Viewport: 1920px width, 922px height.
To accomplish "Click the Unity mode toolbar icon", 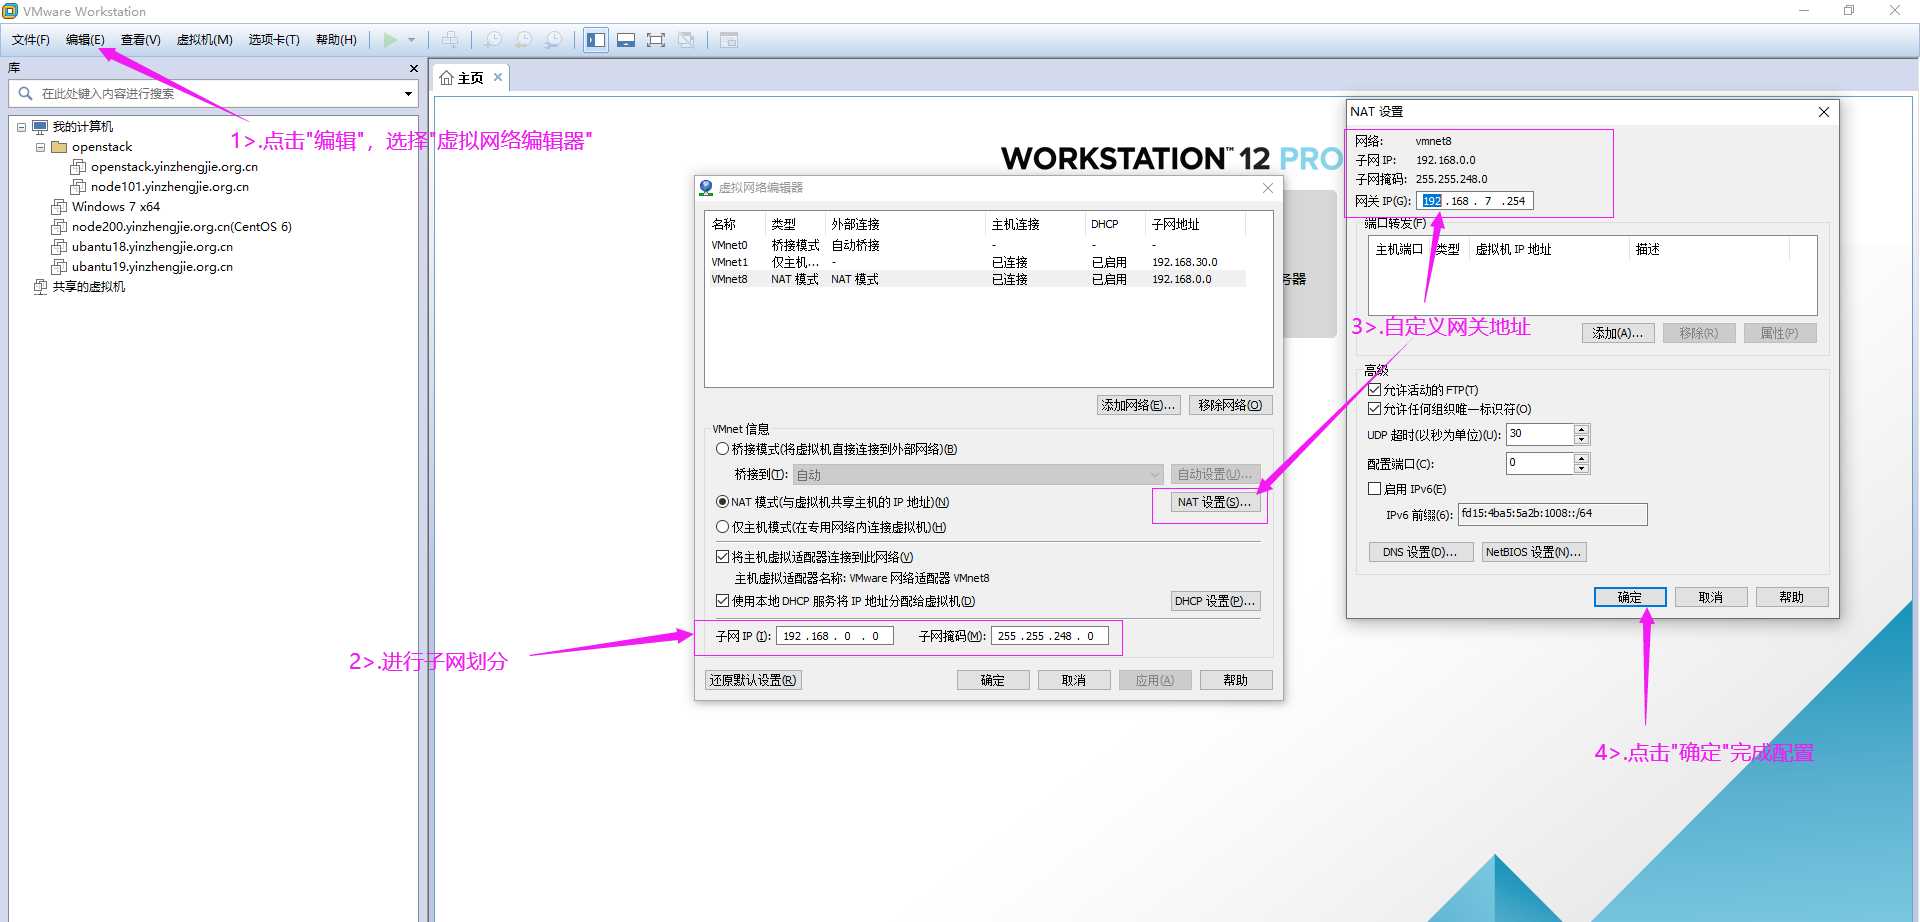I will [x=686, y=40].
